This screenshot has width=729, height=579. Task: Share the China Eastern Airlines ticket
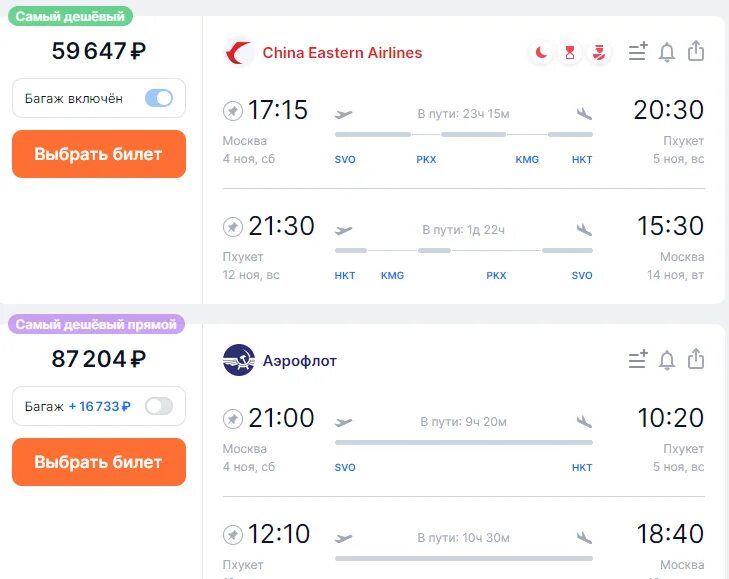696,51
